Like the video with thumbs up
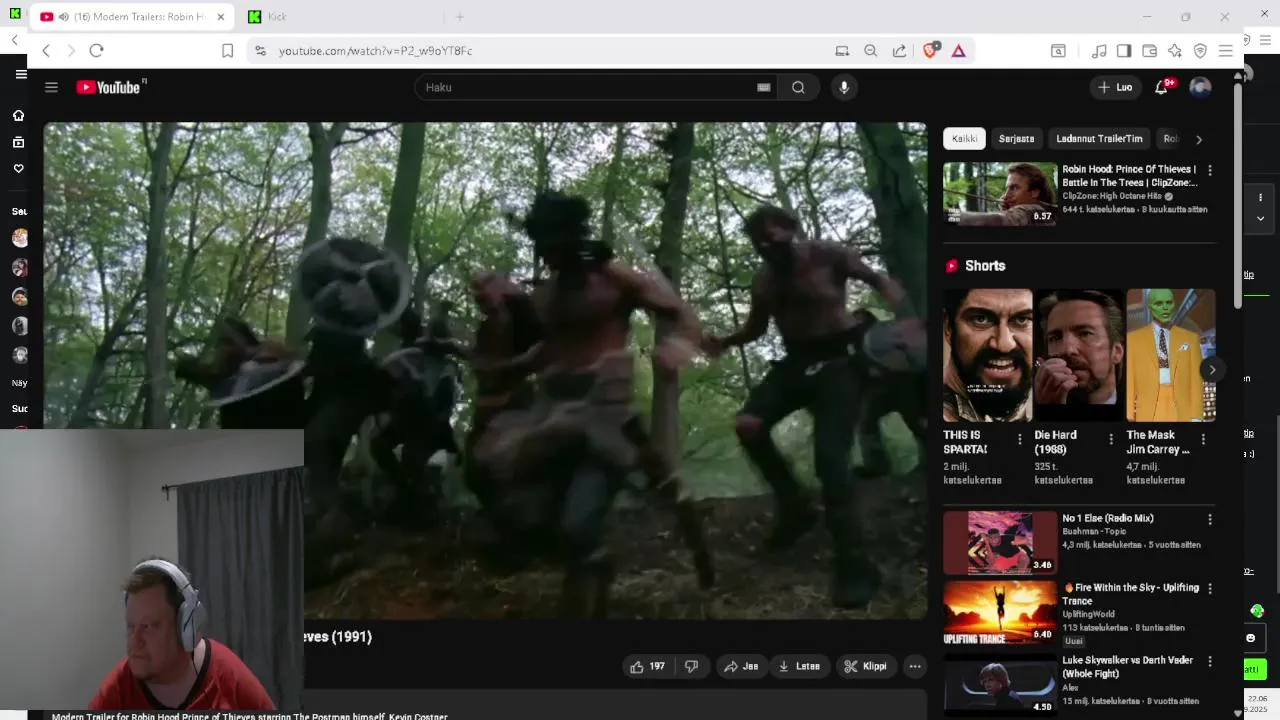The height and width of the screenshot is (720, 1280). pos(648,666)
